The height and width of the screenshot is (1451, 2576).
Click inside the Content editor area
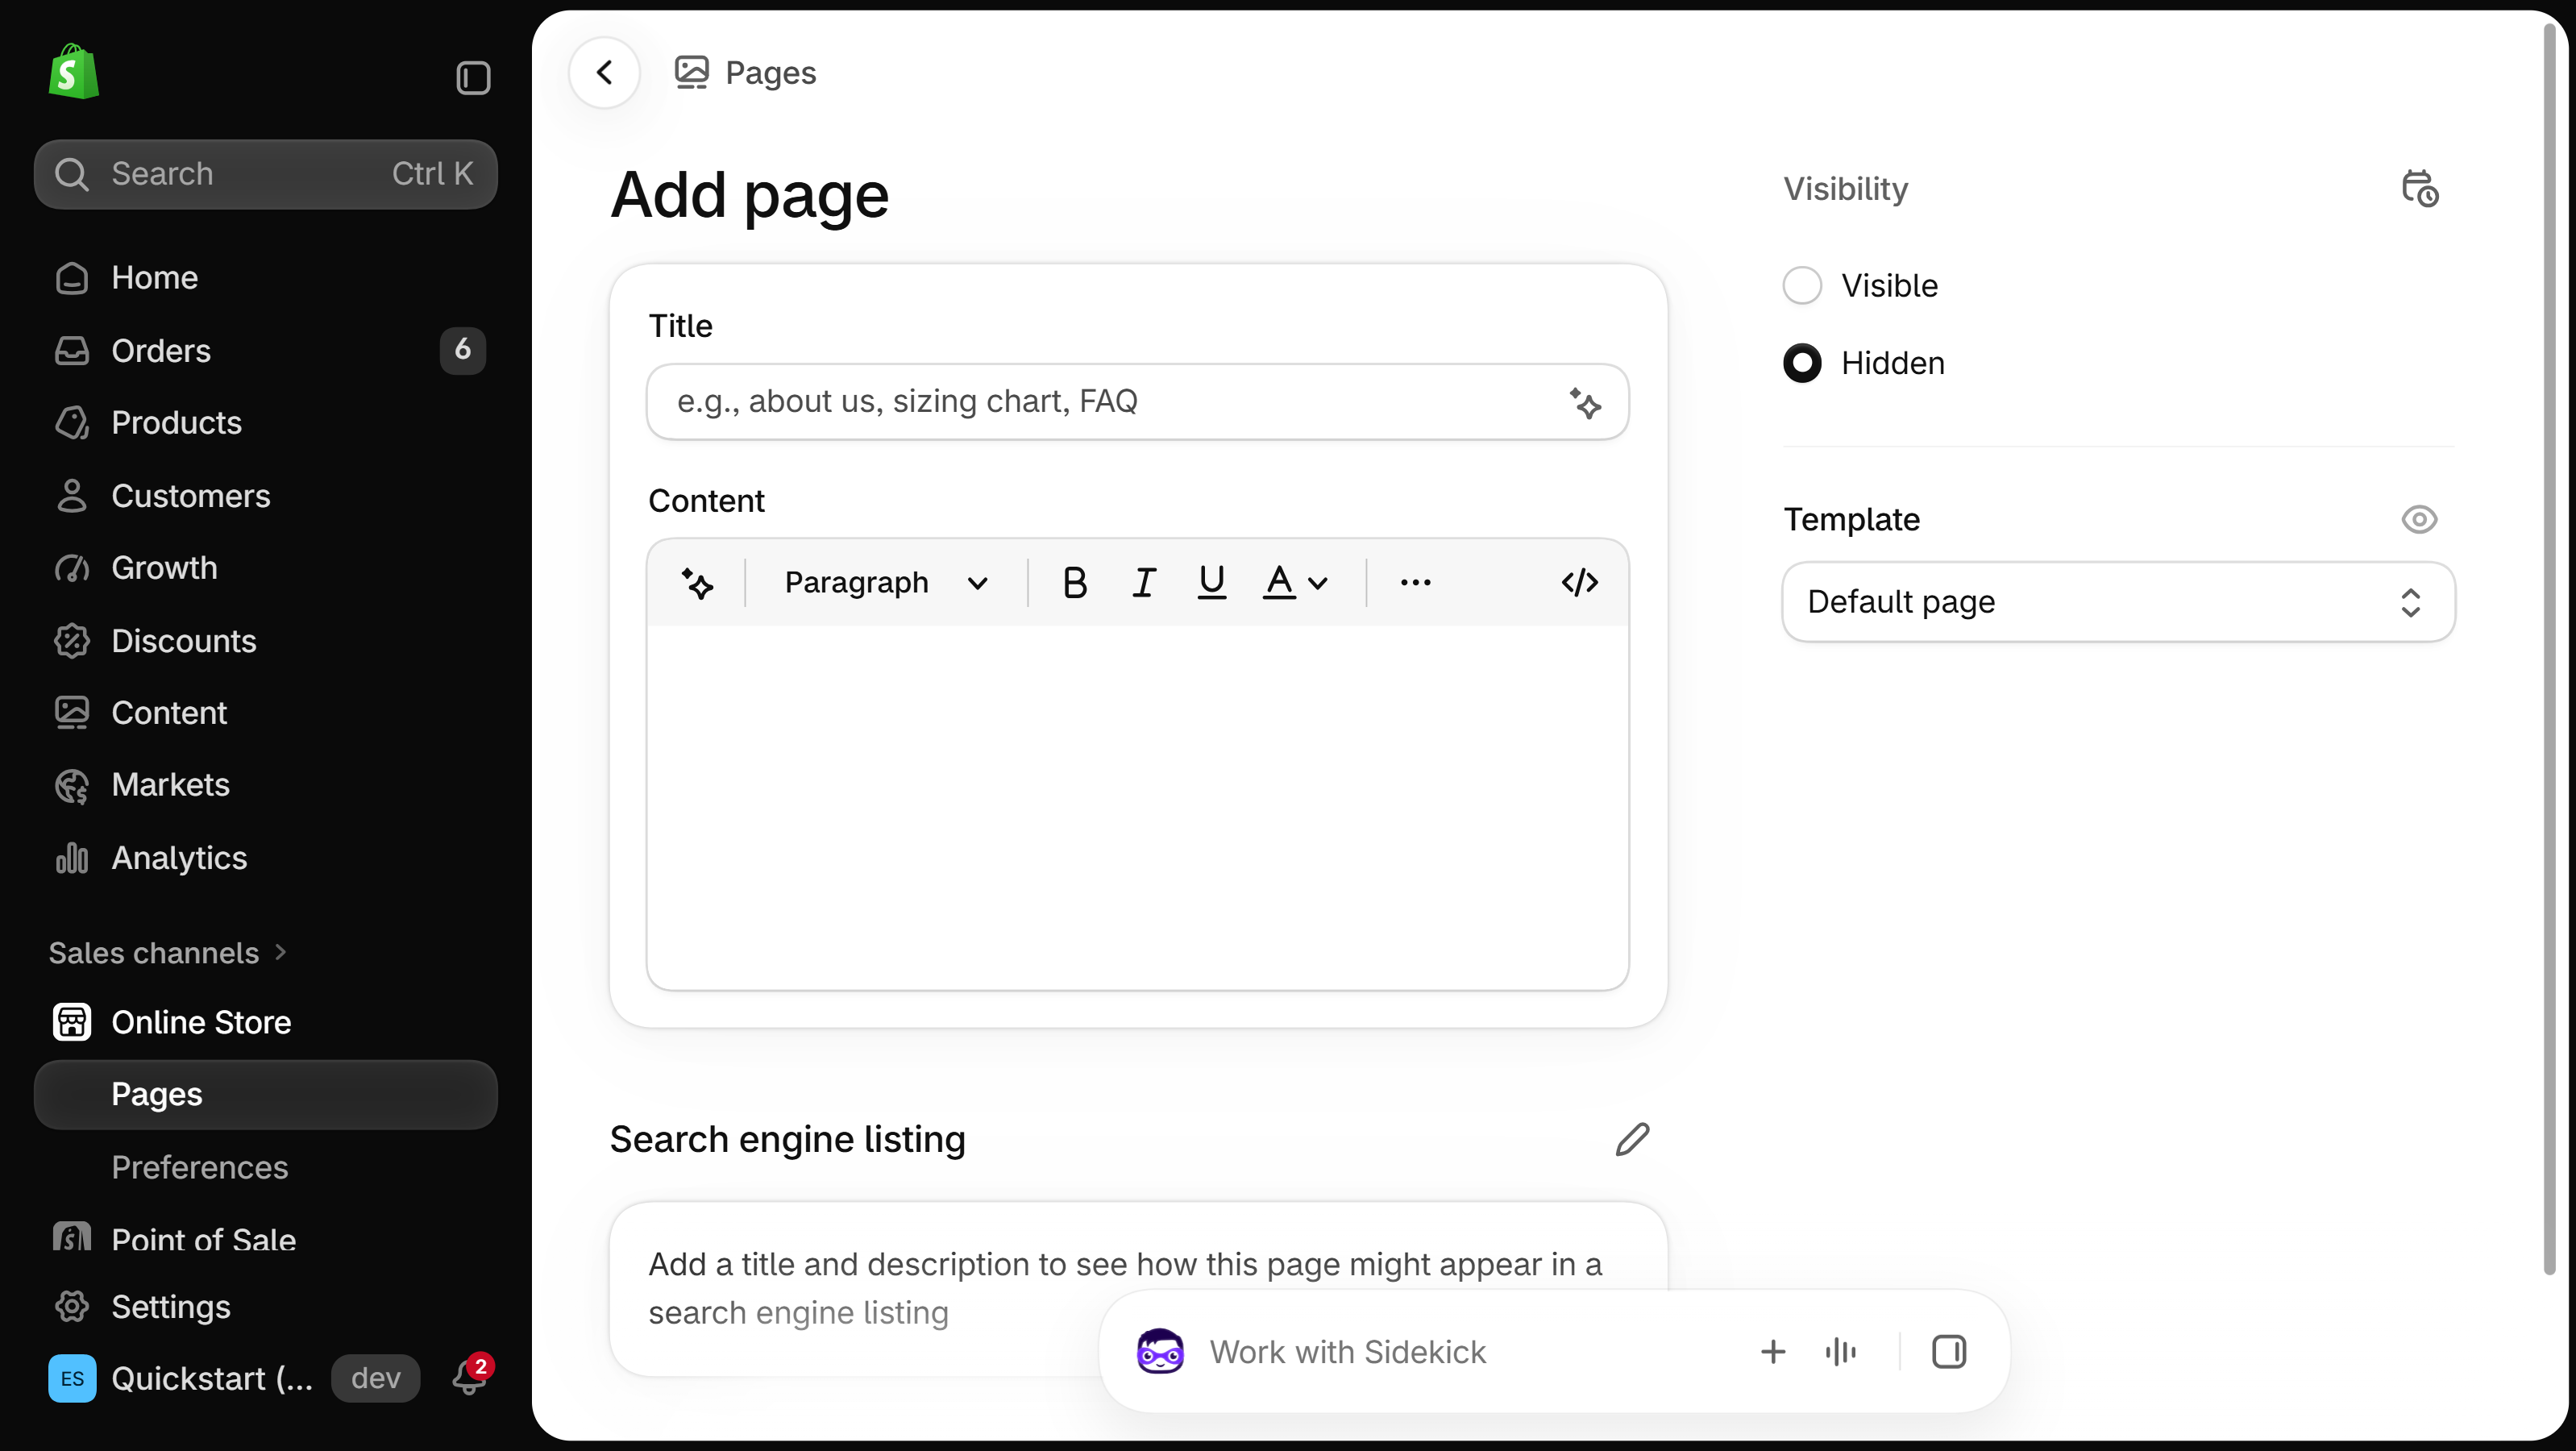click(1137, 807)
